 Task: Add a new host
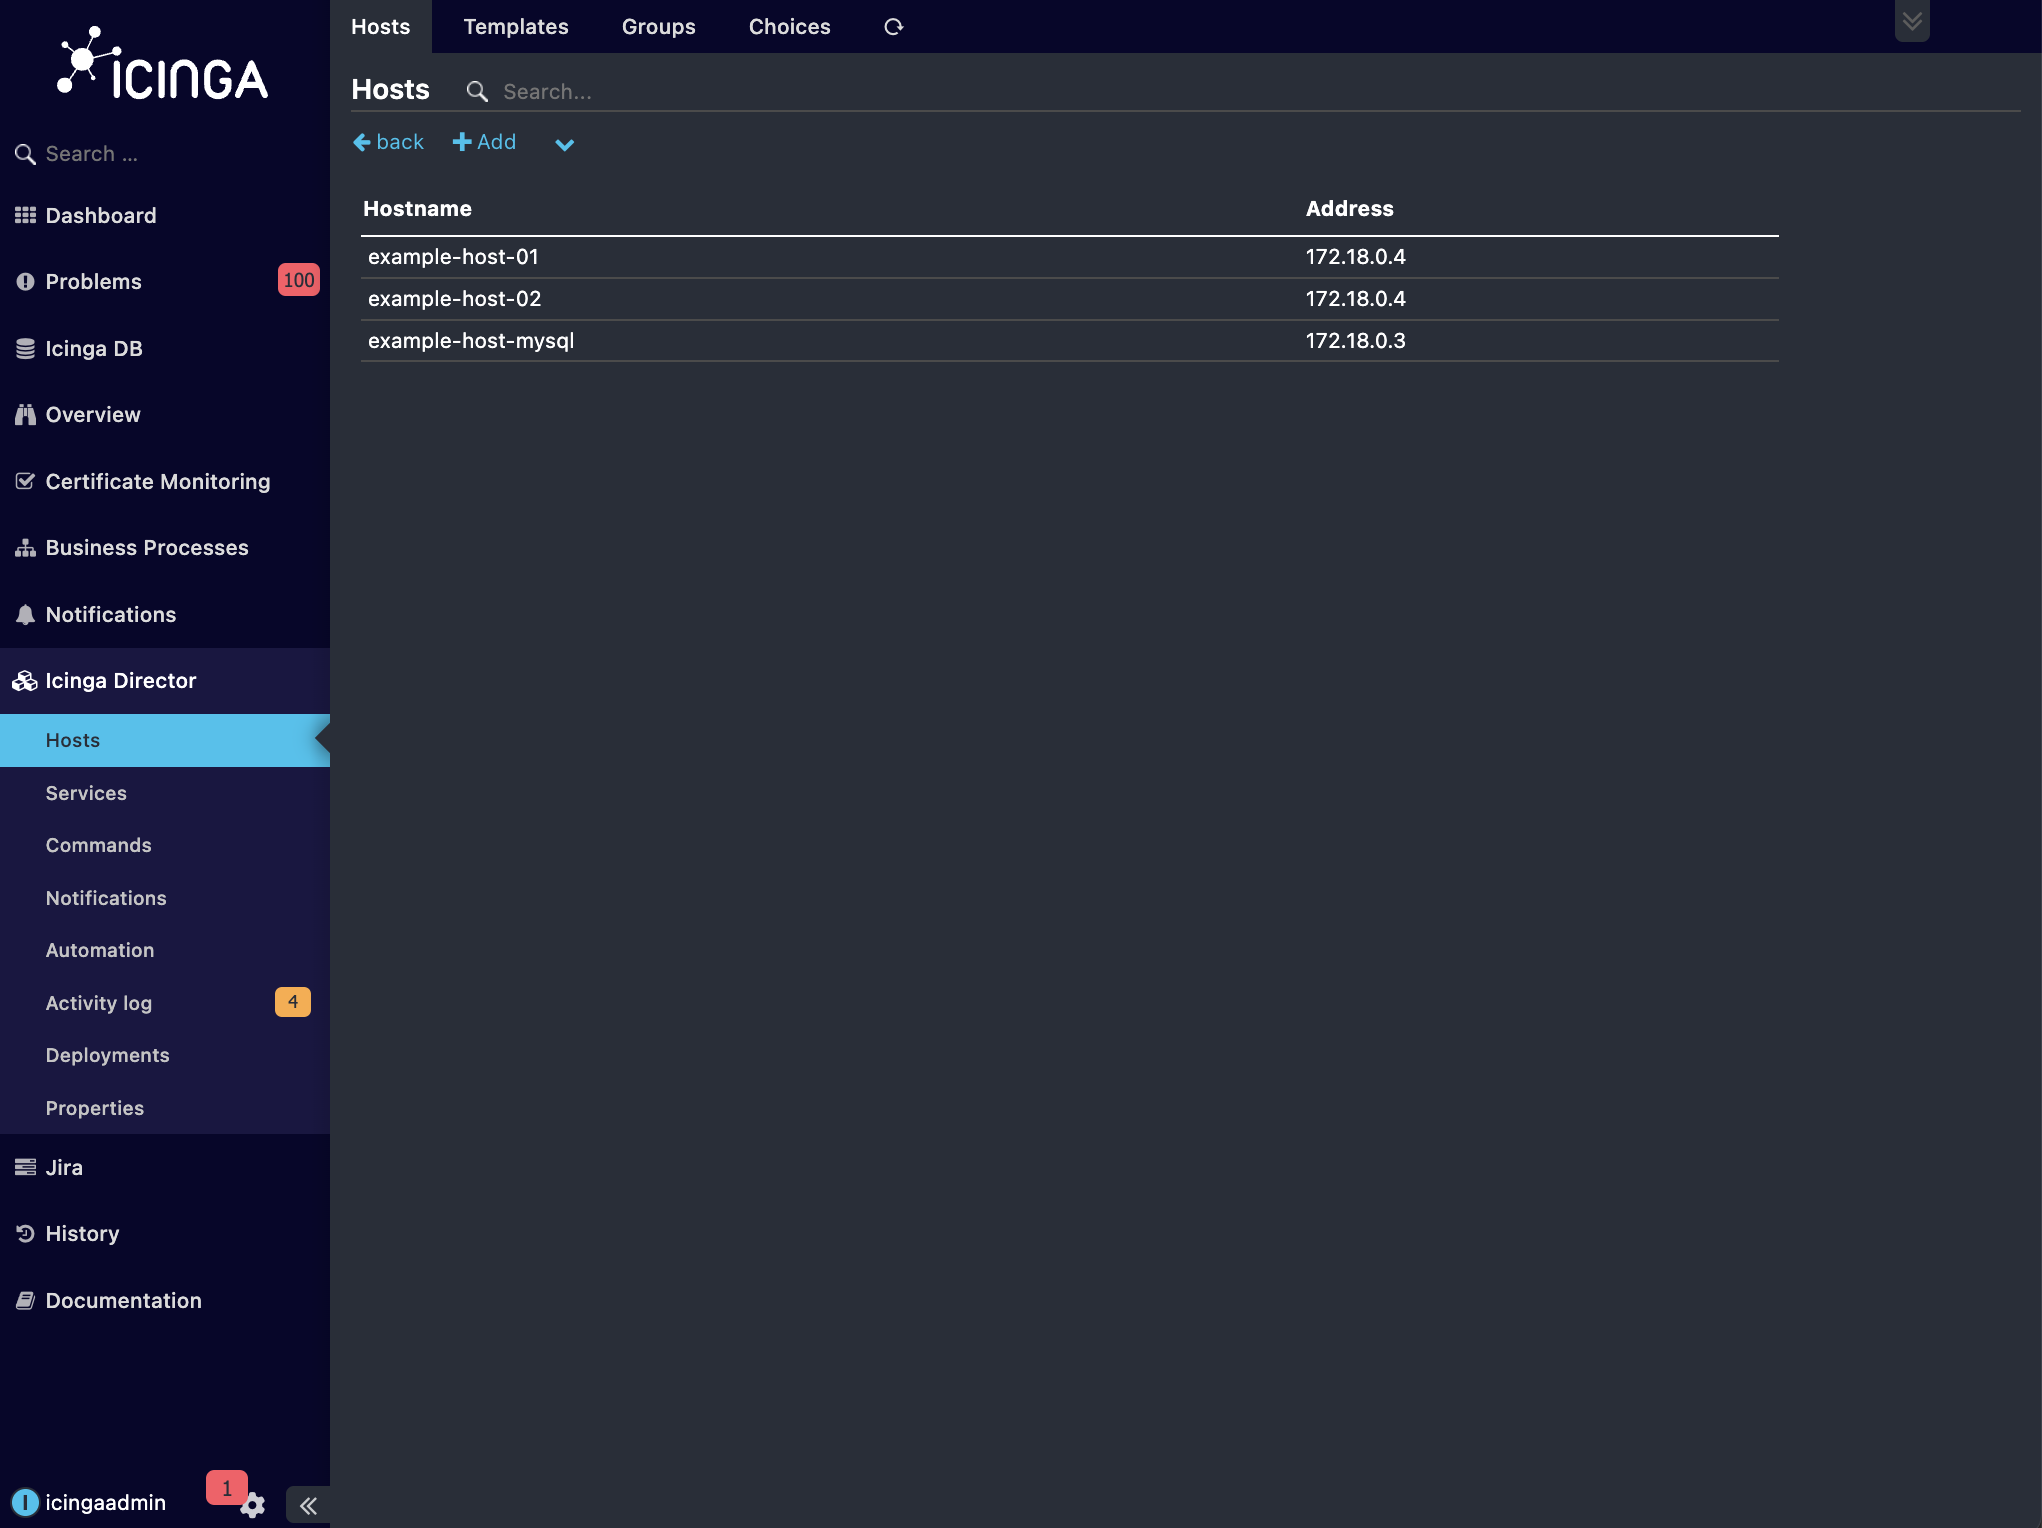[485, 142]
